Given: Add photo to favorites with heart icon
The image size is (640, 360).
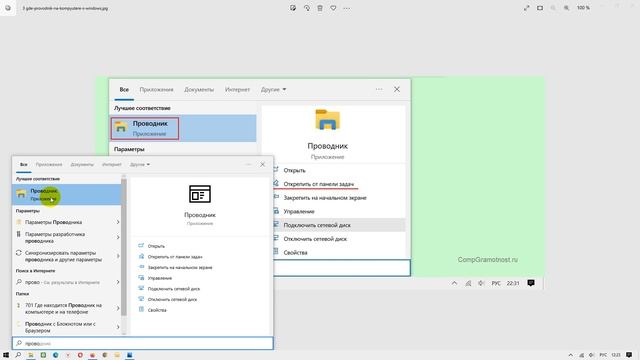Looking at the screenshot, I should coord(333,8).
